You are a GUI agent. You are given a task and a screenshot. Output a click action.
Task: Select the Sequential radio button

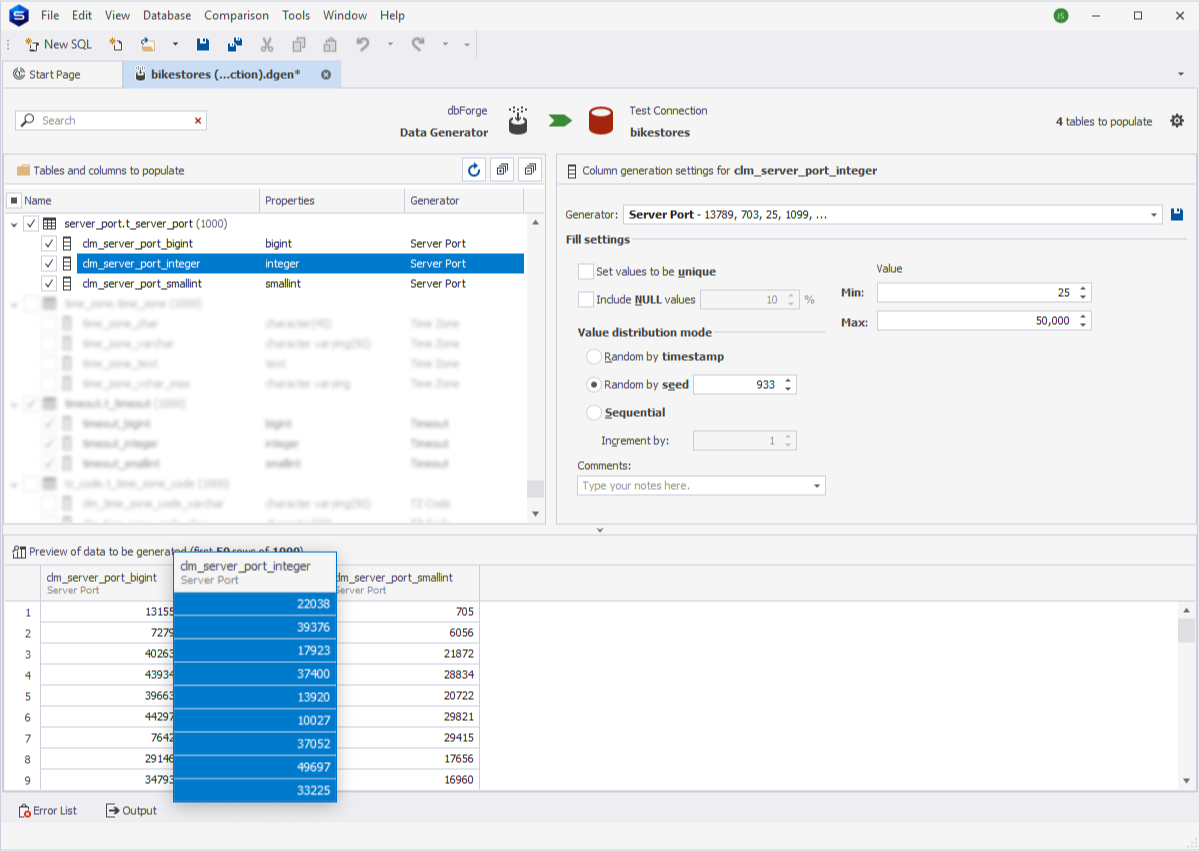pyautogui.click(x=594, y=413)
